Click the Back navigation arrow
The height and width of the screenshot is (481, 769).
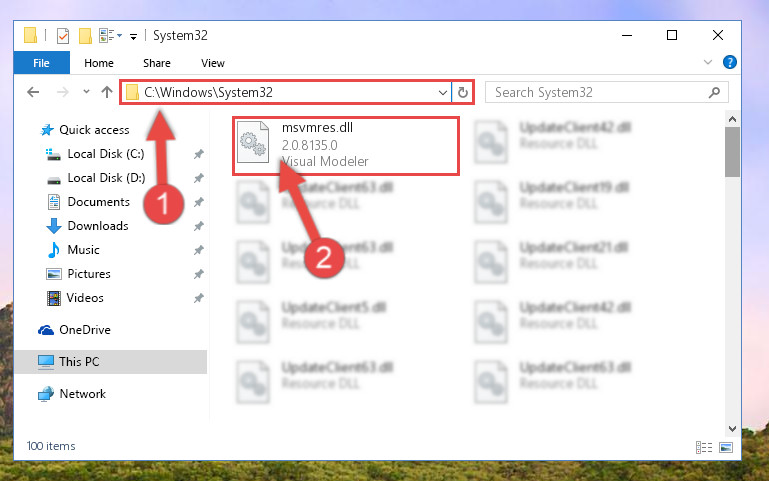click(x=33, y=92)
